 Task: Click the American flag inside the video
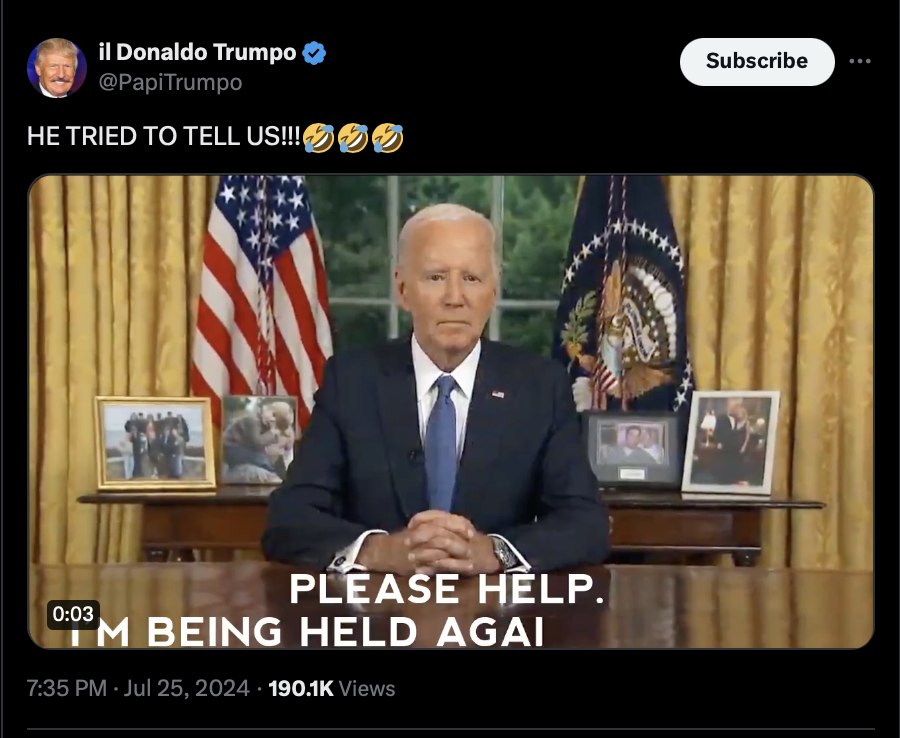point(261,287)
